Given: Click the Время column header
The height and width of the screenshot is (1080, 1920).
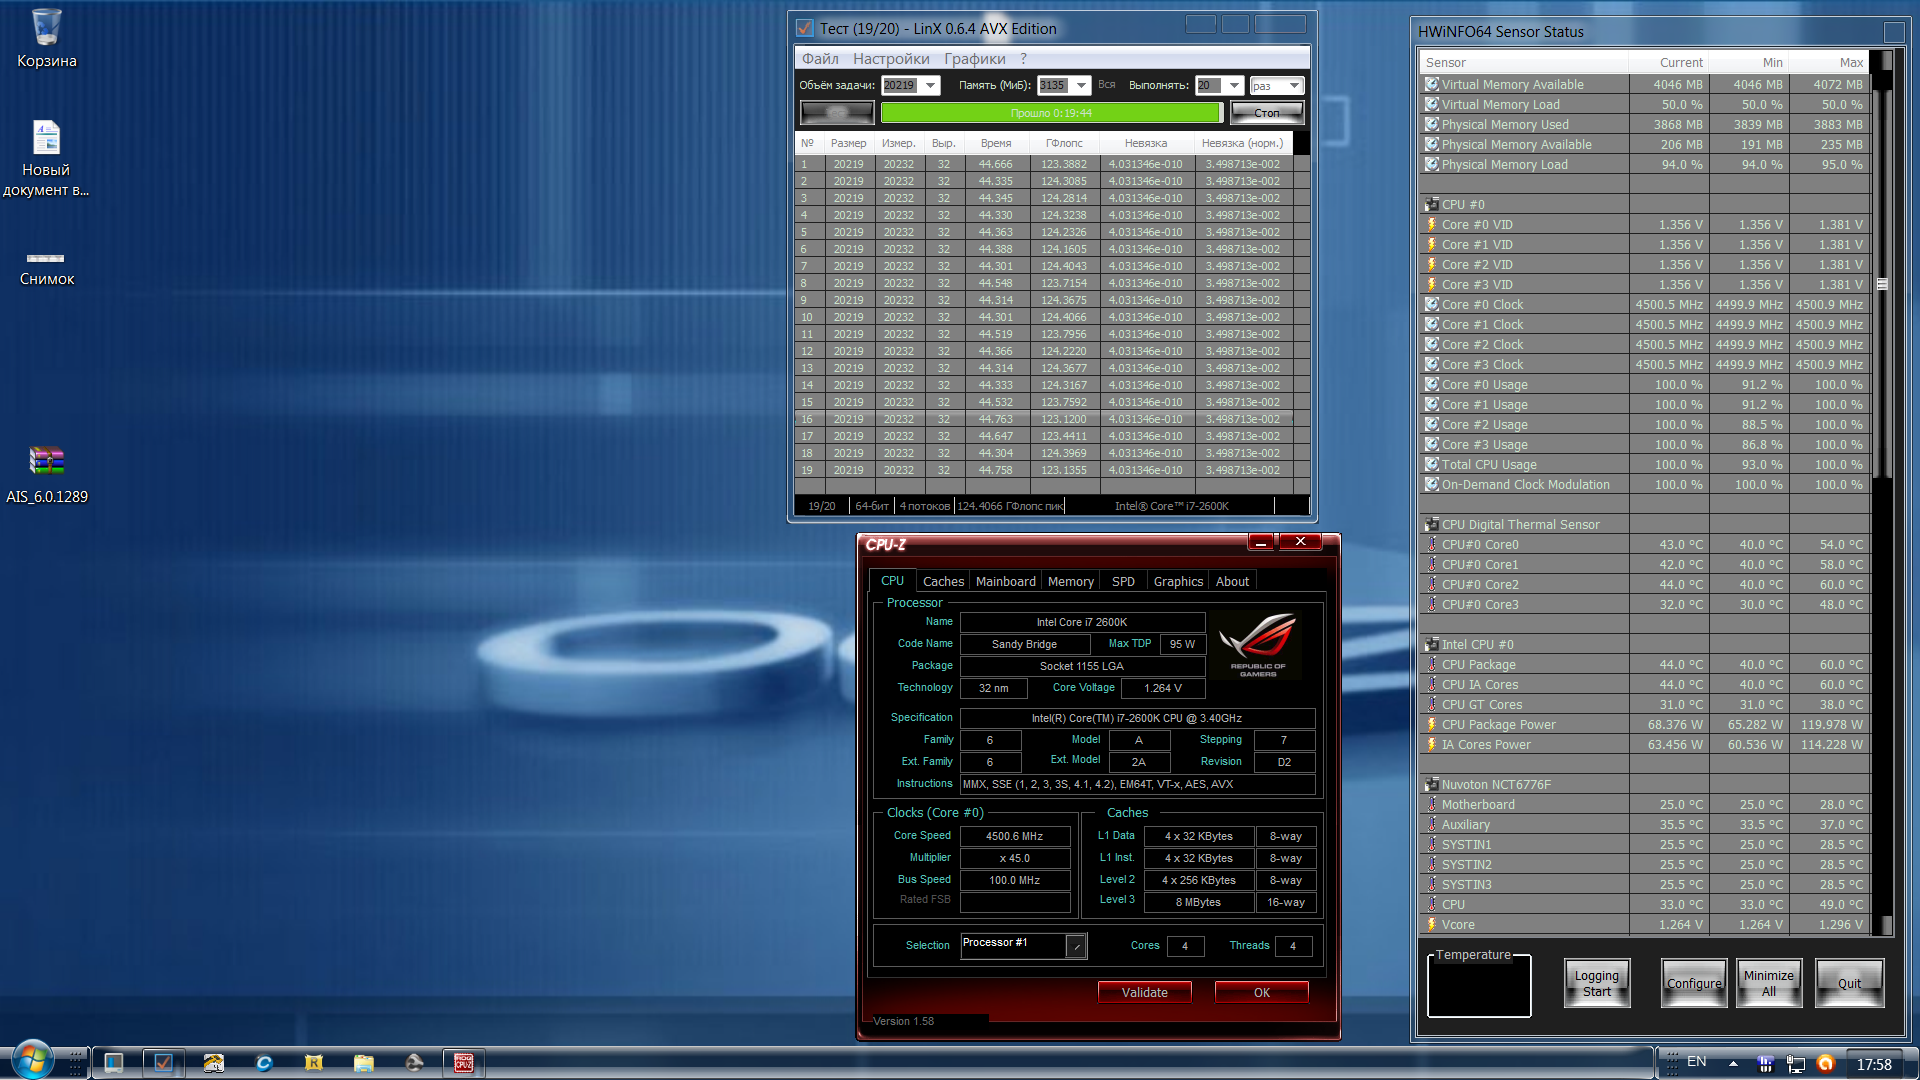Looking at the screenshot, I should point(996,143).
